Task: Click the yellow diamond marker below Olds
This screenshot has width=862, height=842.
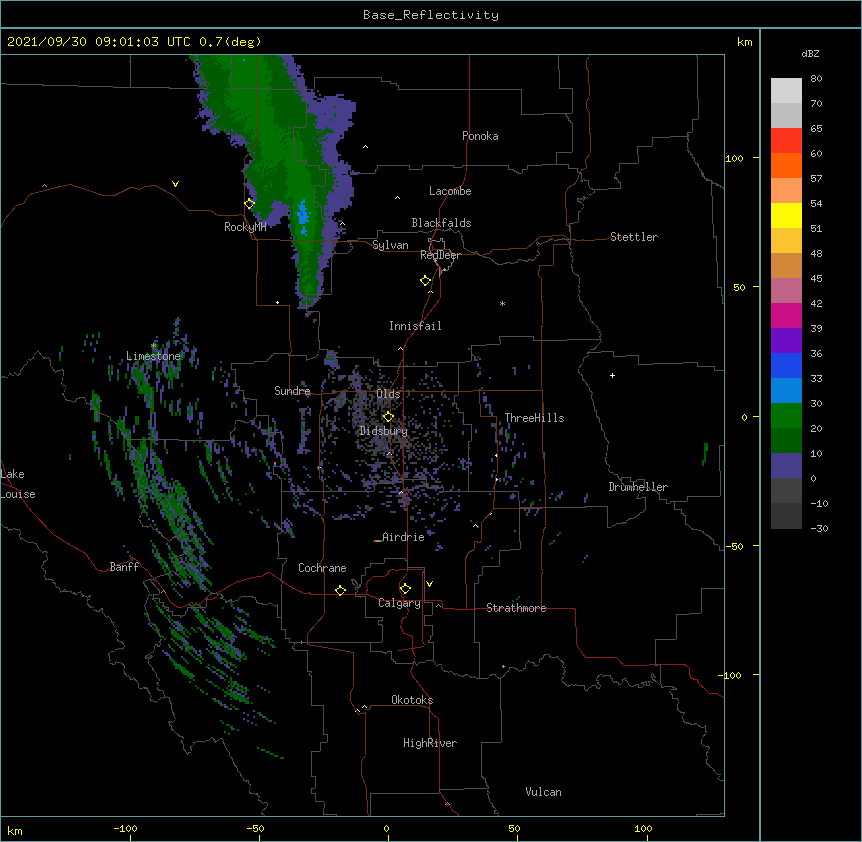Action: (388, 417)
